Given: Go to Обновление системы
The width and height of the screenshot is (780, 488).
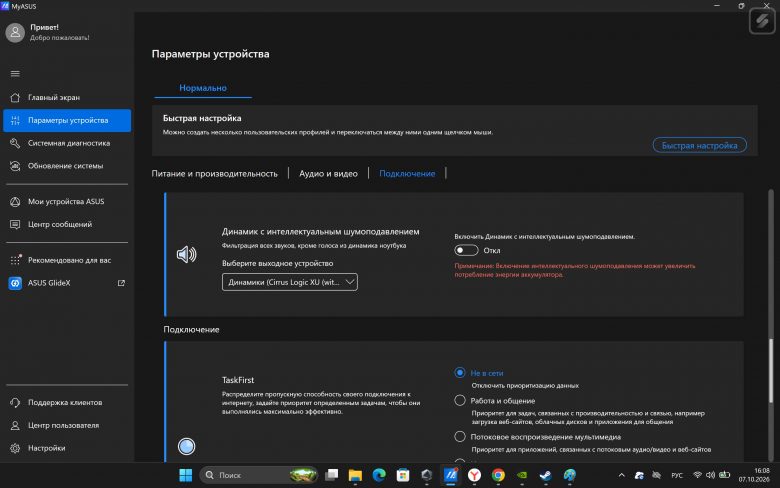Looking at the screenshot, I should (x=67, y=166).
